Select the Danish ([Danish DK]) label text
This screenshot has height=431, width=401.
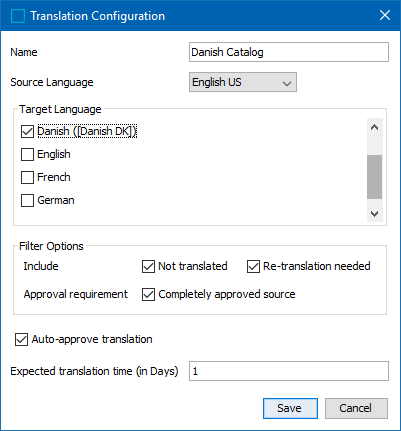[87, 131]
